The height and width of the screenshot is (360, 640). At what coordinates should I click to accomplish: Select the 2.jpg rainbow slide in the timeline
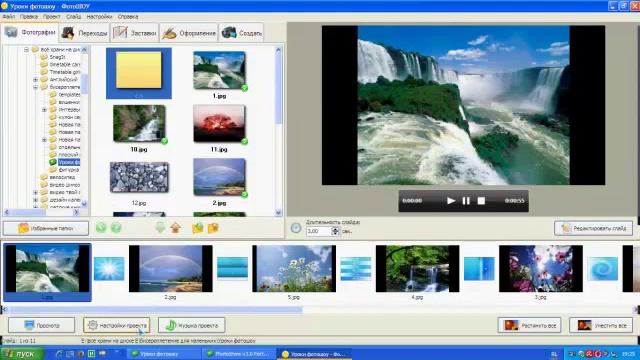coord(171,269)
